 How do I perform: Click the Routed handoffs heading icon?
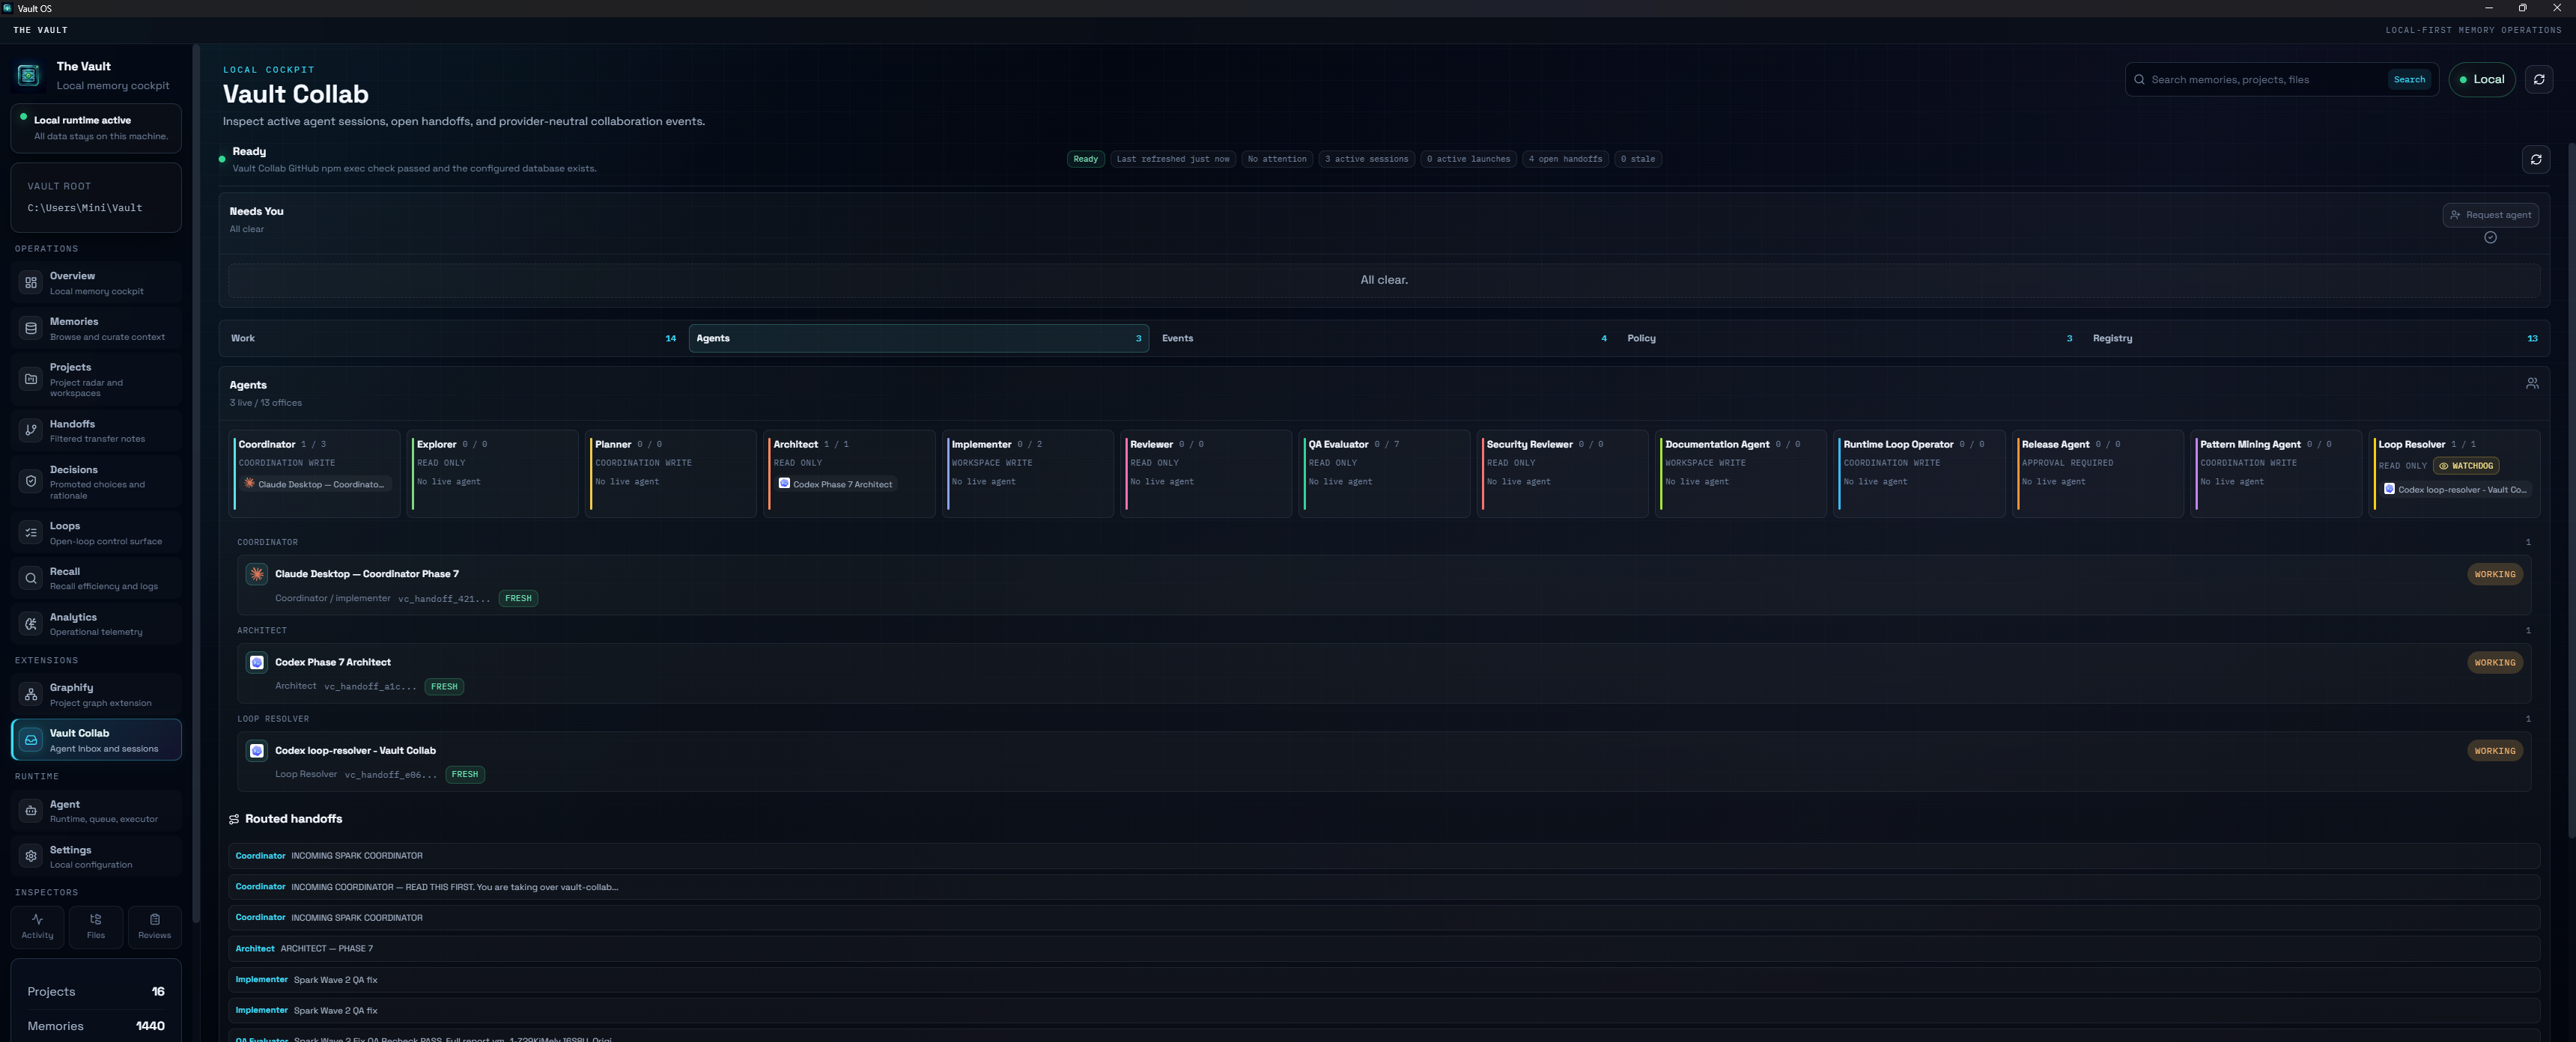234,819
